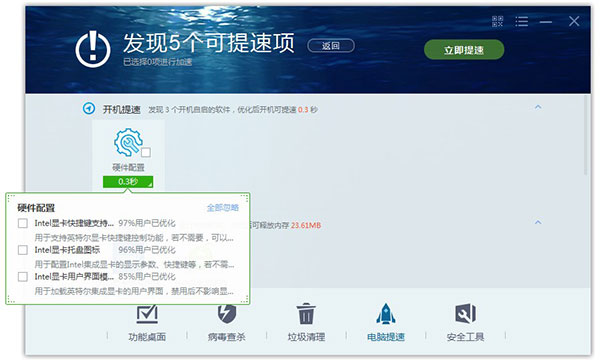Open 垃圾清理 trash bin icon
This screenshot has height=363, width=600.
(x=306, y=322)
